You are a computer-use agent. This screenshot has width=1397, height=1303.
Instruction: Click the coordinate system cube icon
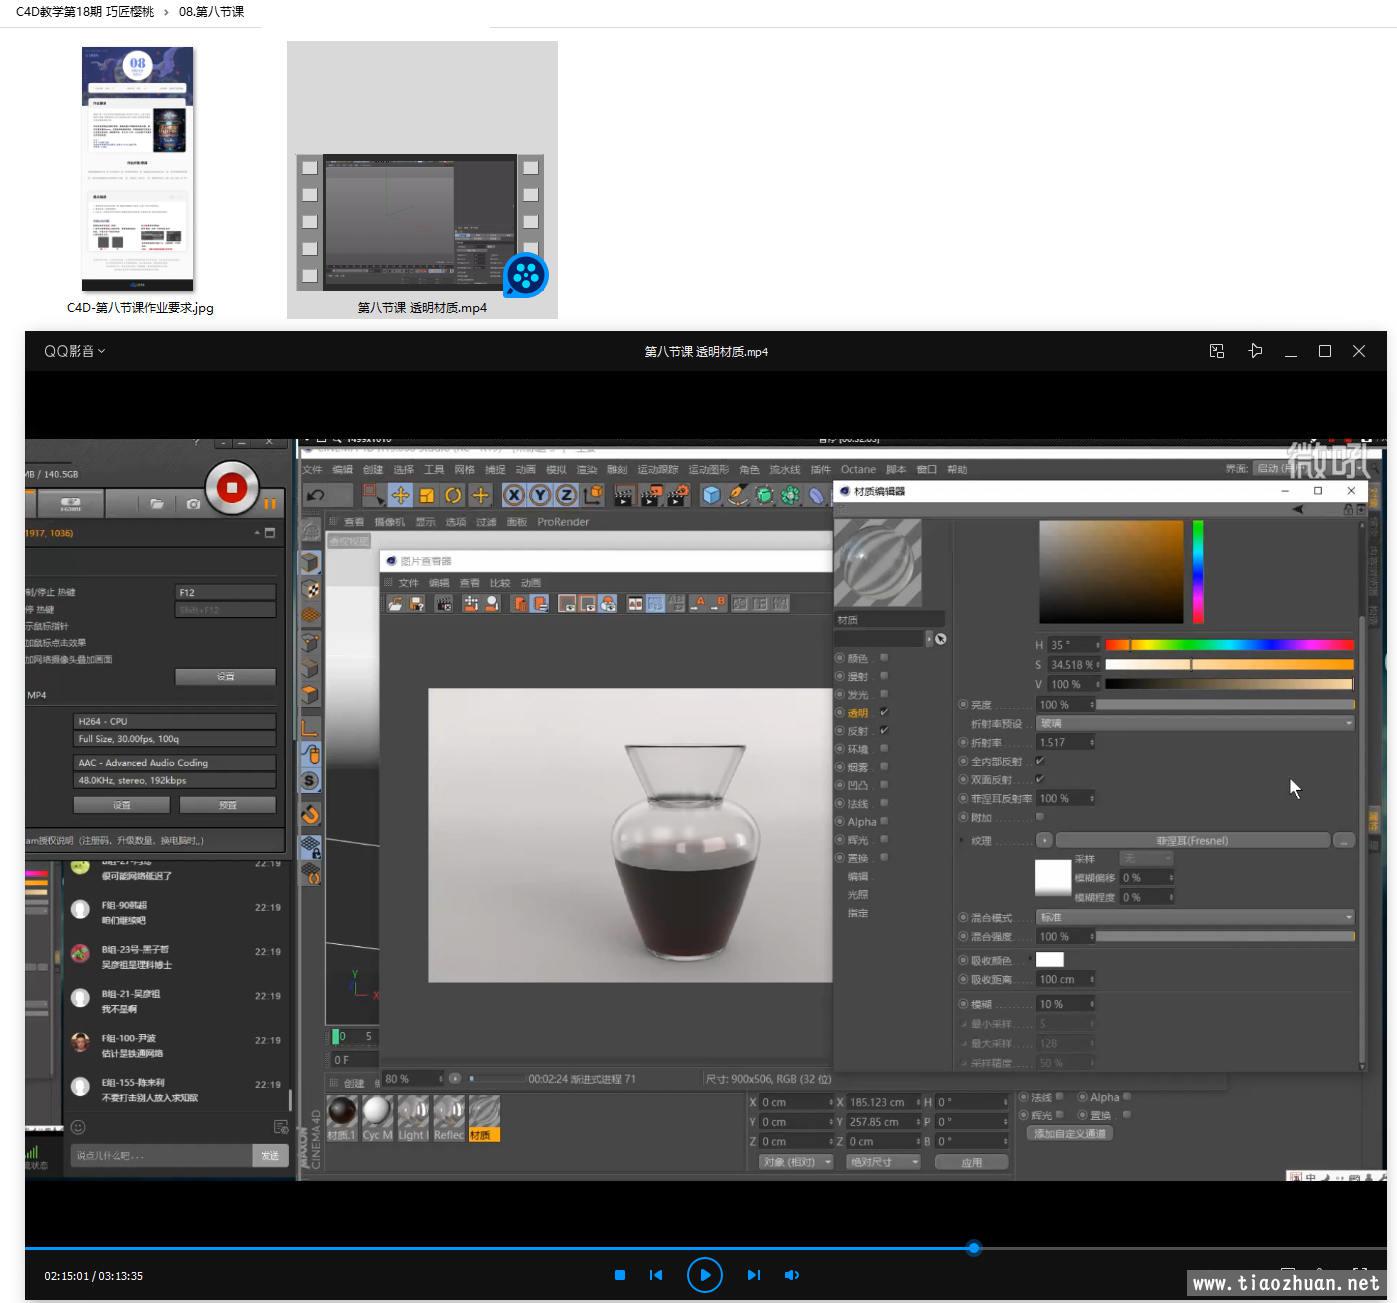(x=593, y=495)
